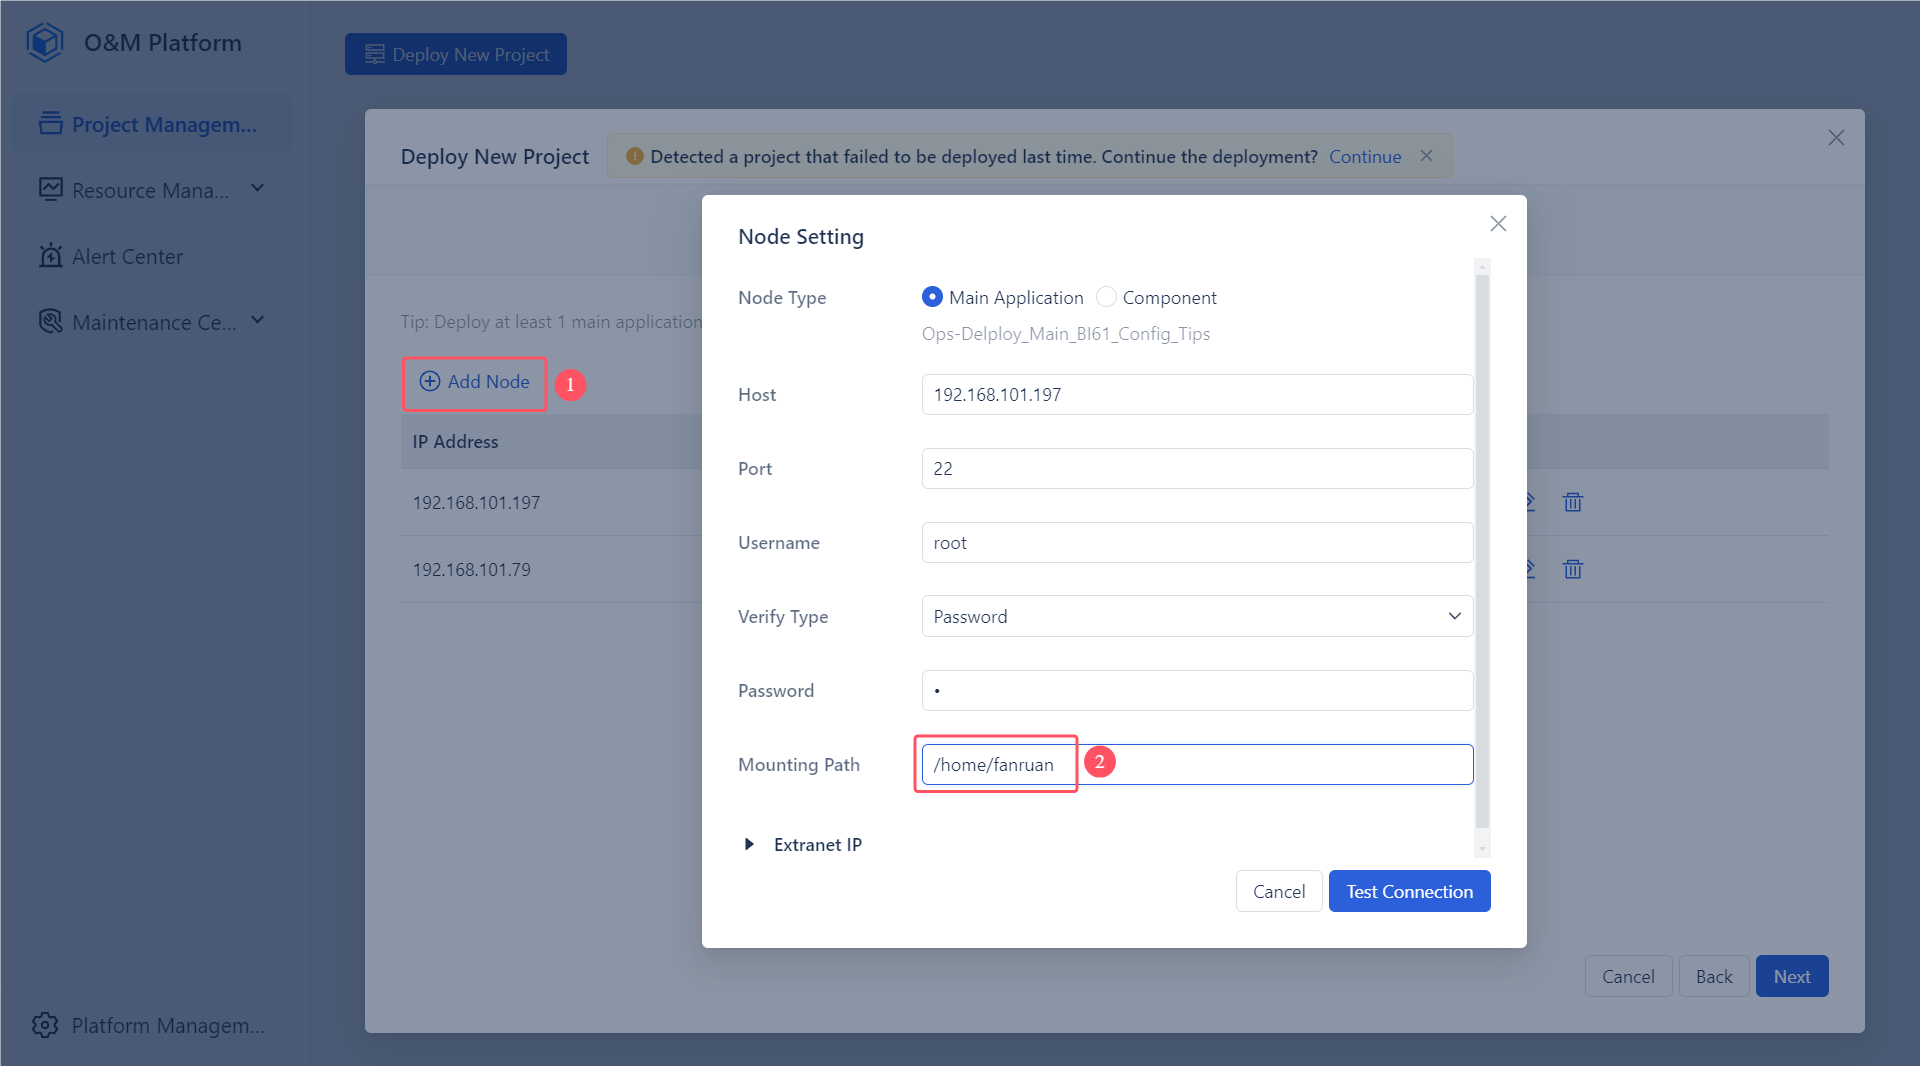This screenshot has height=1066, width=1920.
Task: Select the Component radio button
Action: [1106, 297]
